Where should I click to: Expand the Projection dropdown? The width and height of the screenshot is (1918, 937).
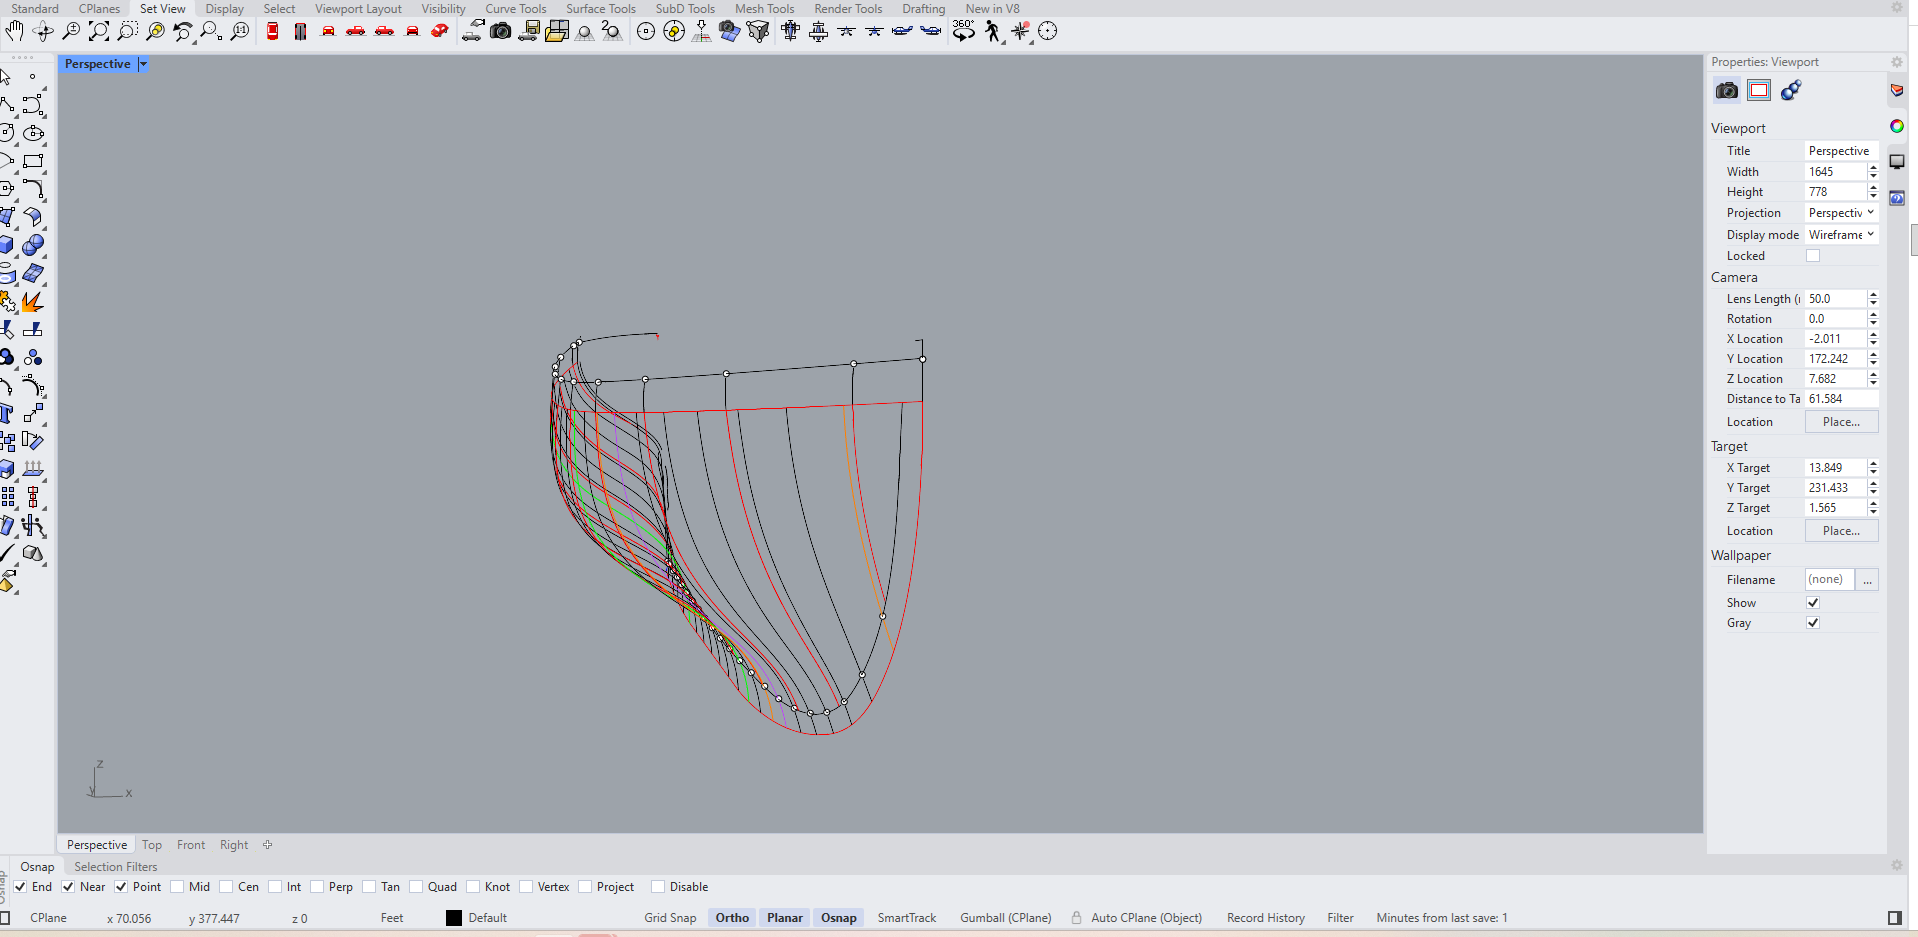click(1841, 213)
